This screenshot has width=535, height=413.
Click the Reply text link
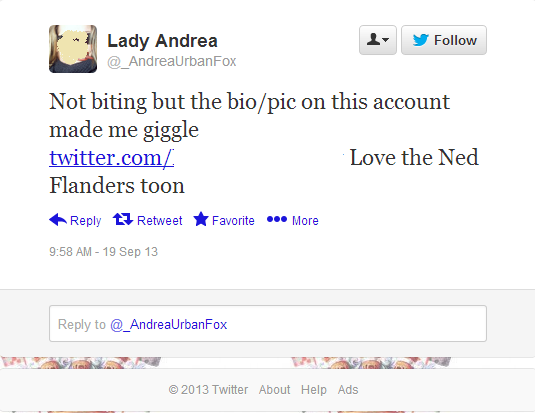[86, 220]
